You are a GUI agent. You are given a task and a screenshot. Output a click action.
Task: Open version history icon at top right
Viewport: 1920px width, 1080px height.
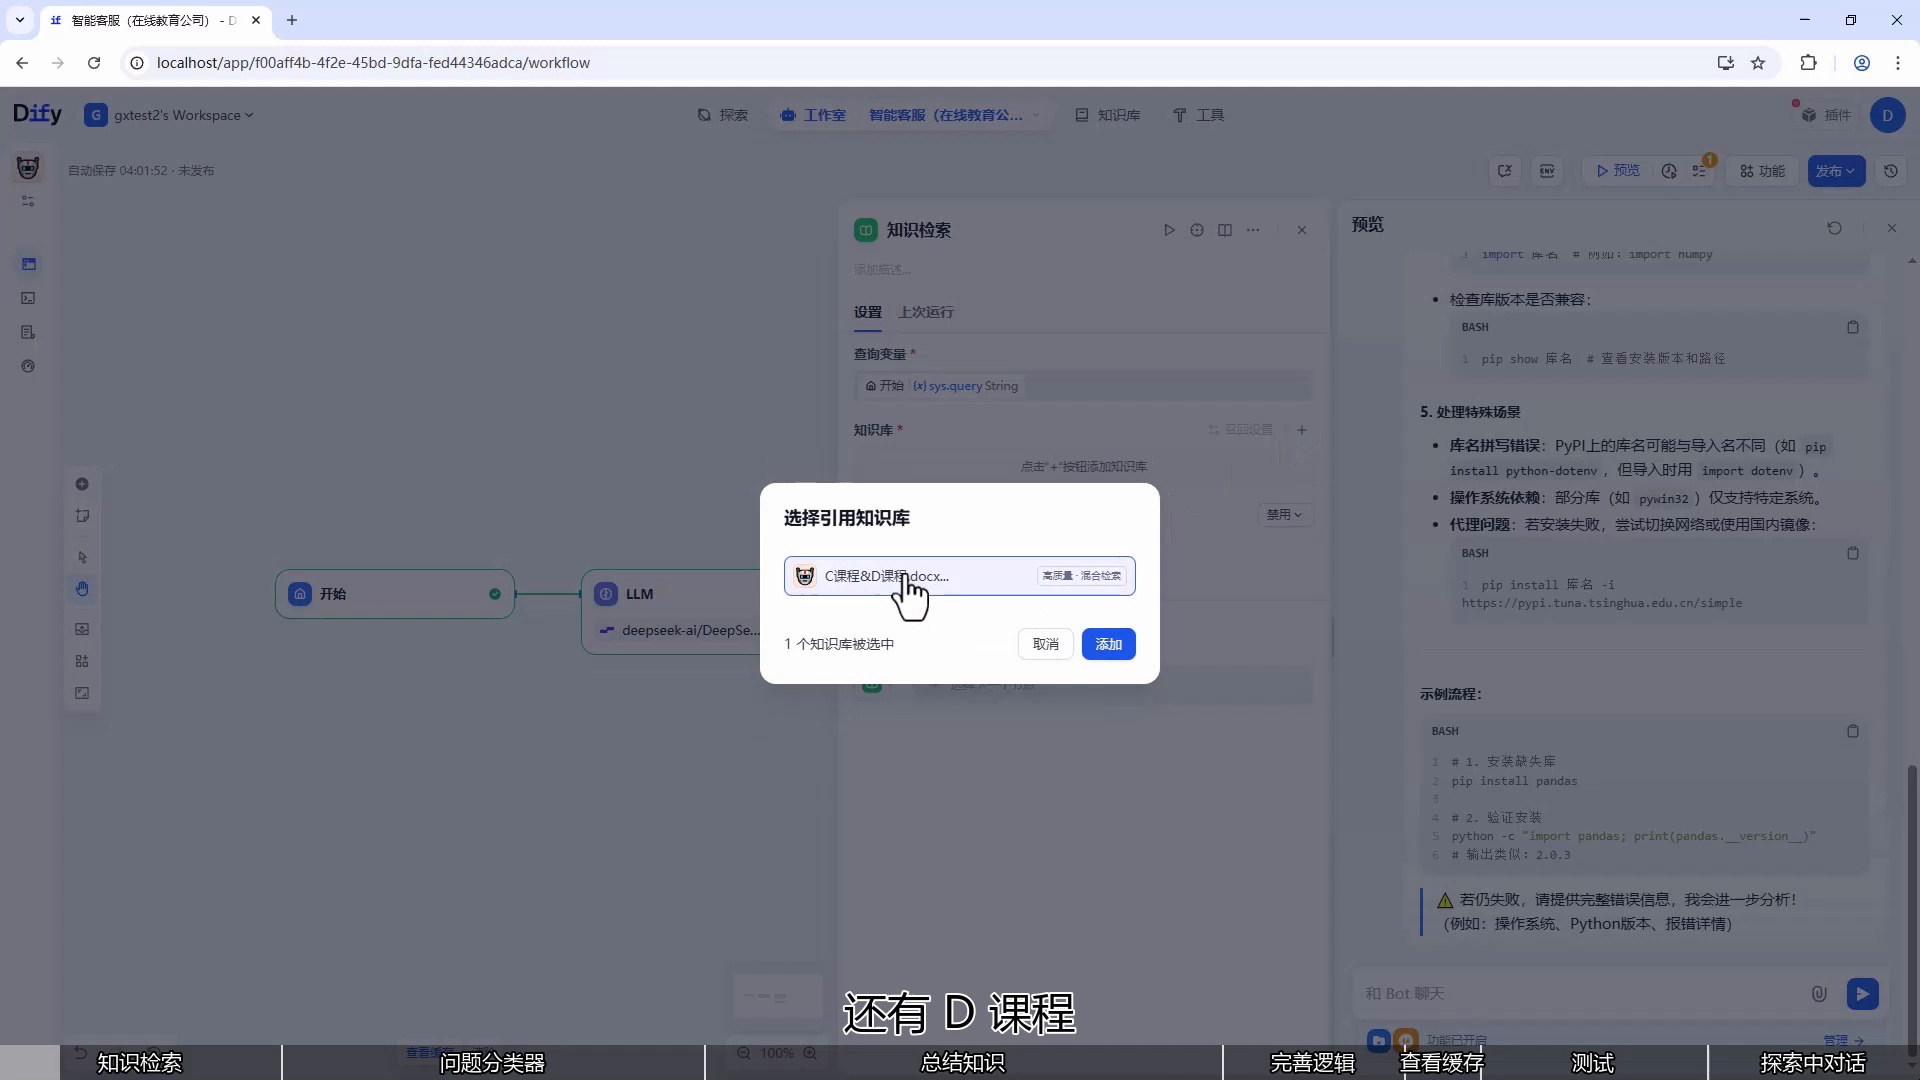click(x=1891, y=171)
